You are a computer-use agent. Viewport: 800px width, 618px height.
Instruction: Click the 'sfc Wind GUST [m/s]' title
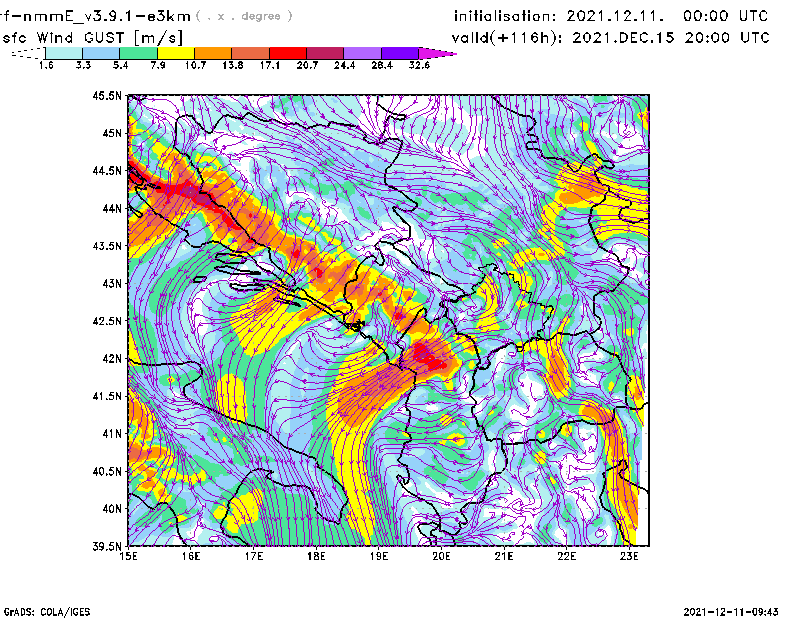92,38
